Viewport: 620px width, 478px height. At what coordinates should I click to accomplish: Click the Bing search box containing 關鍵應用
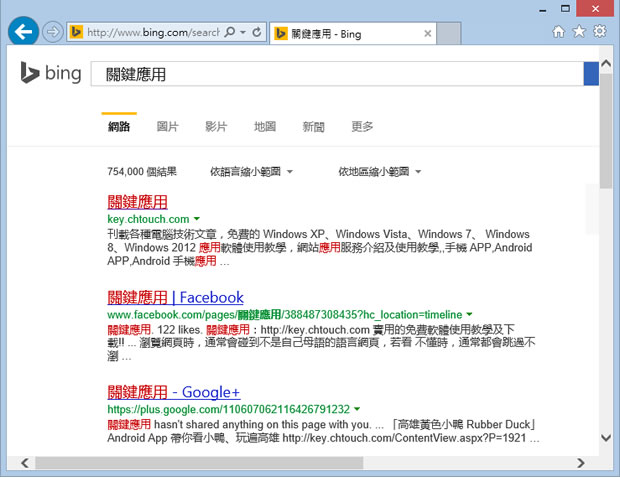(337, 74)
